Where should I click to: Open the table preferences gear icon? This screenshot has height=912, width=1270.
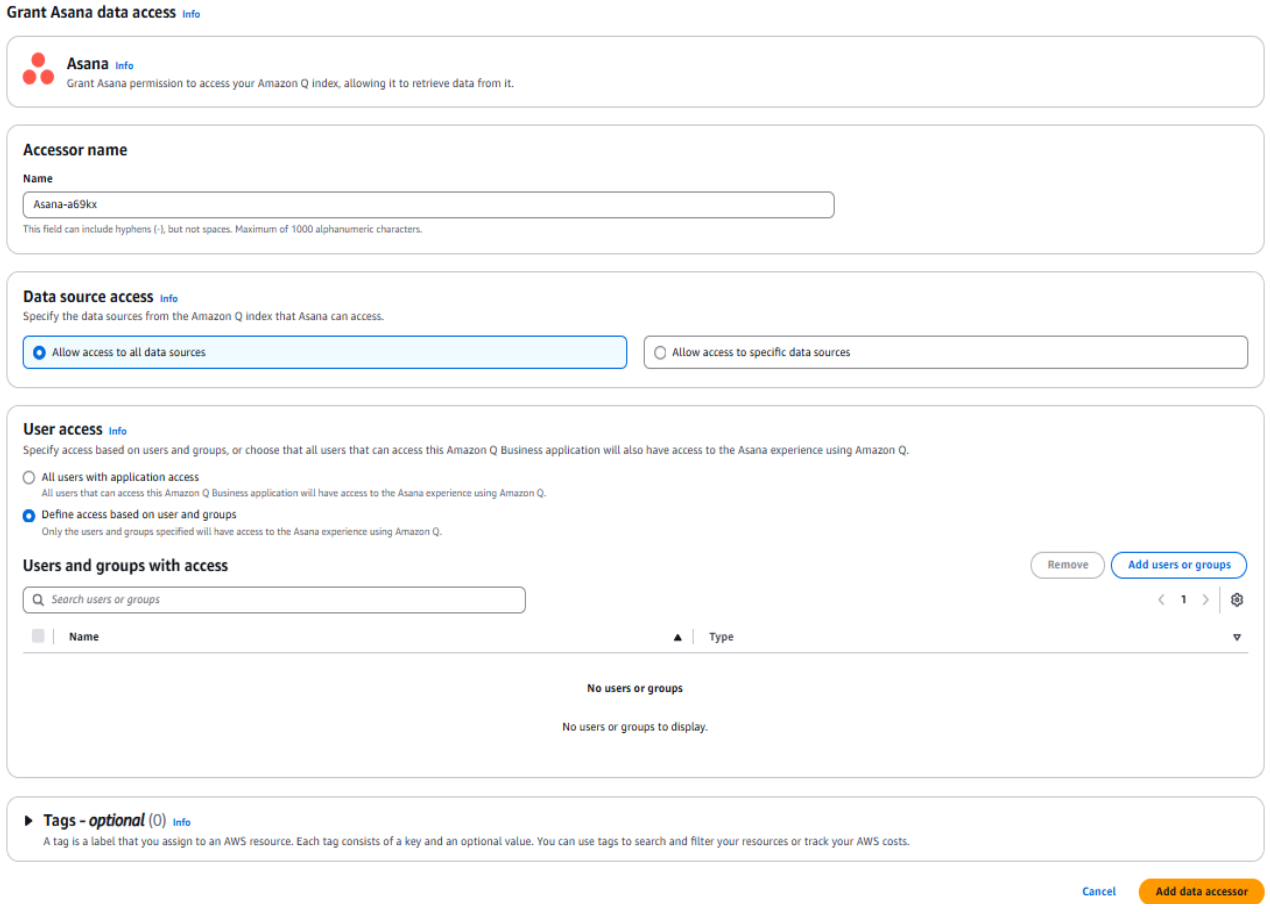1237,599
